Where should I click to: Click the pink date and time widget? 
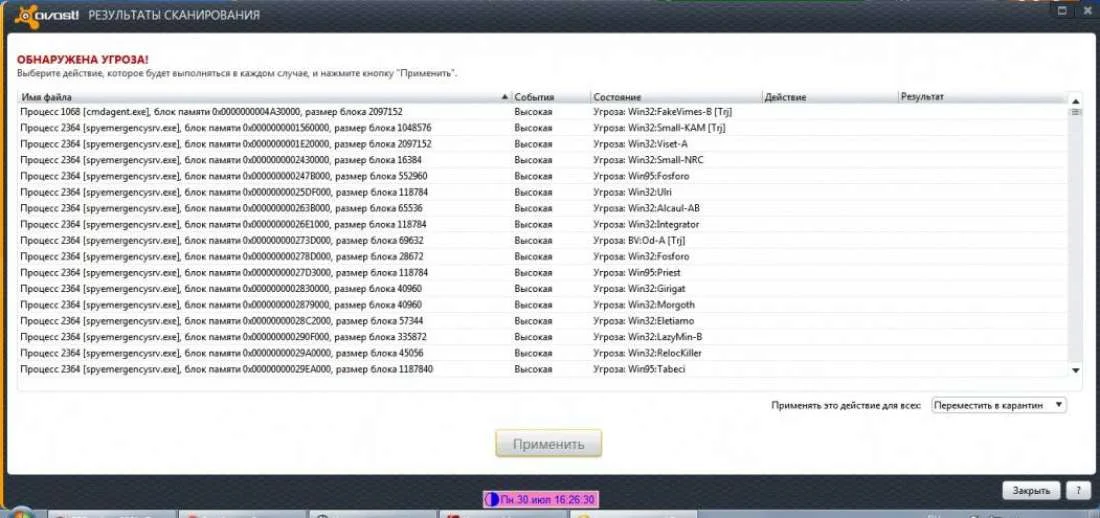pyautogui.click(x=540, y=500)
